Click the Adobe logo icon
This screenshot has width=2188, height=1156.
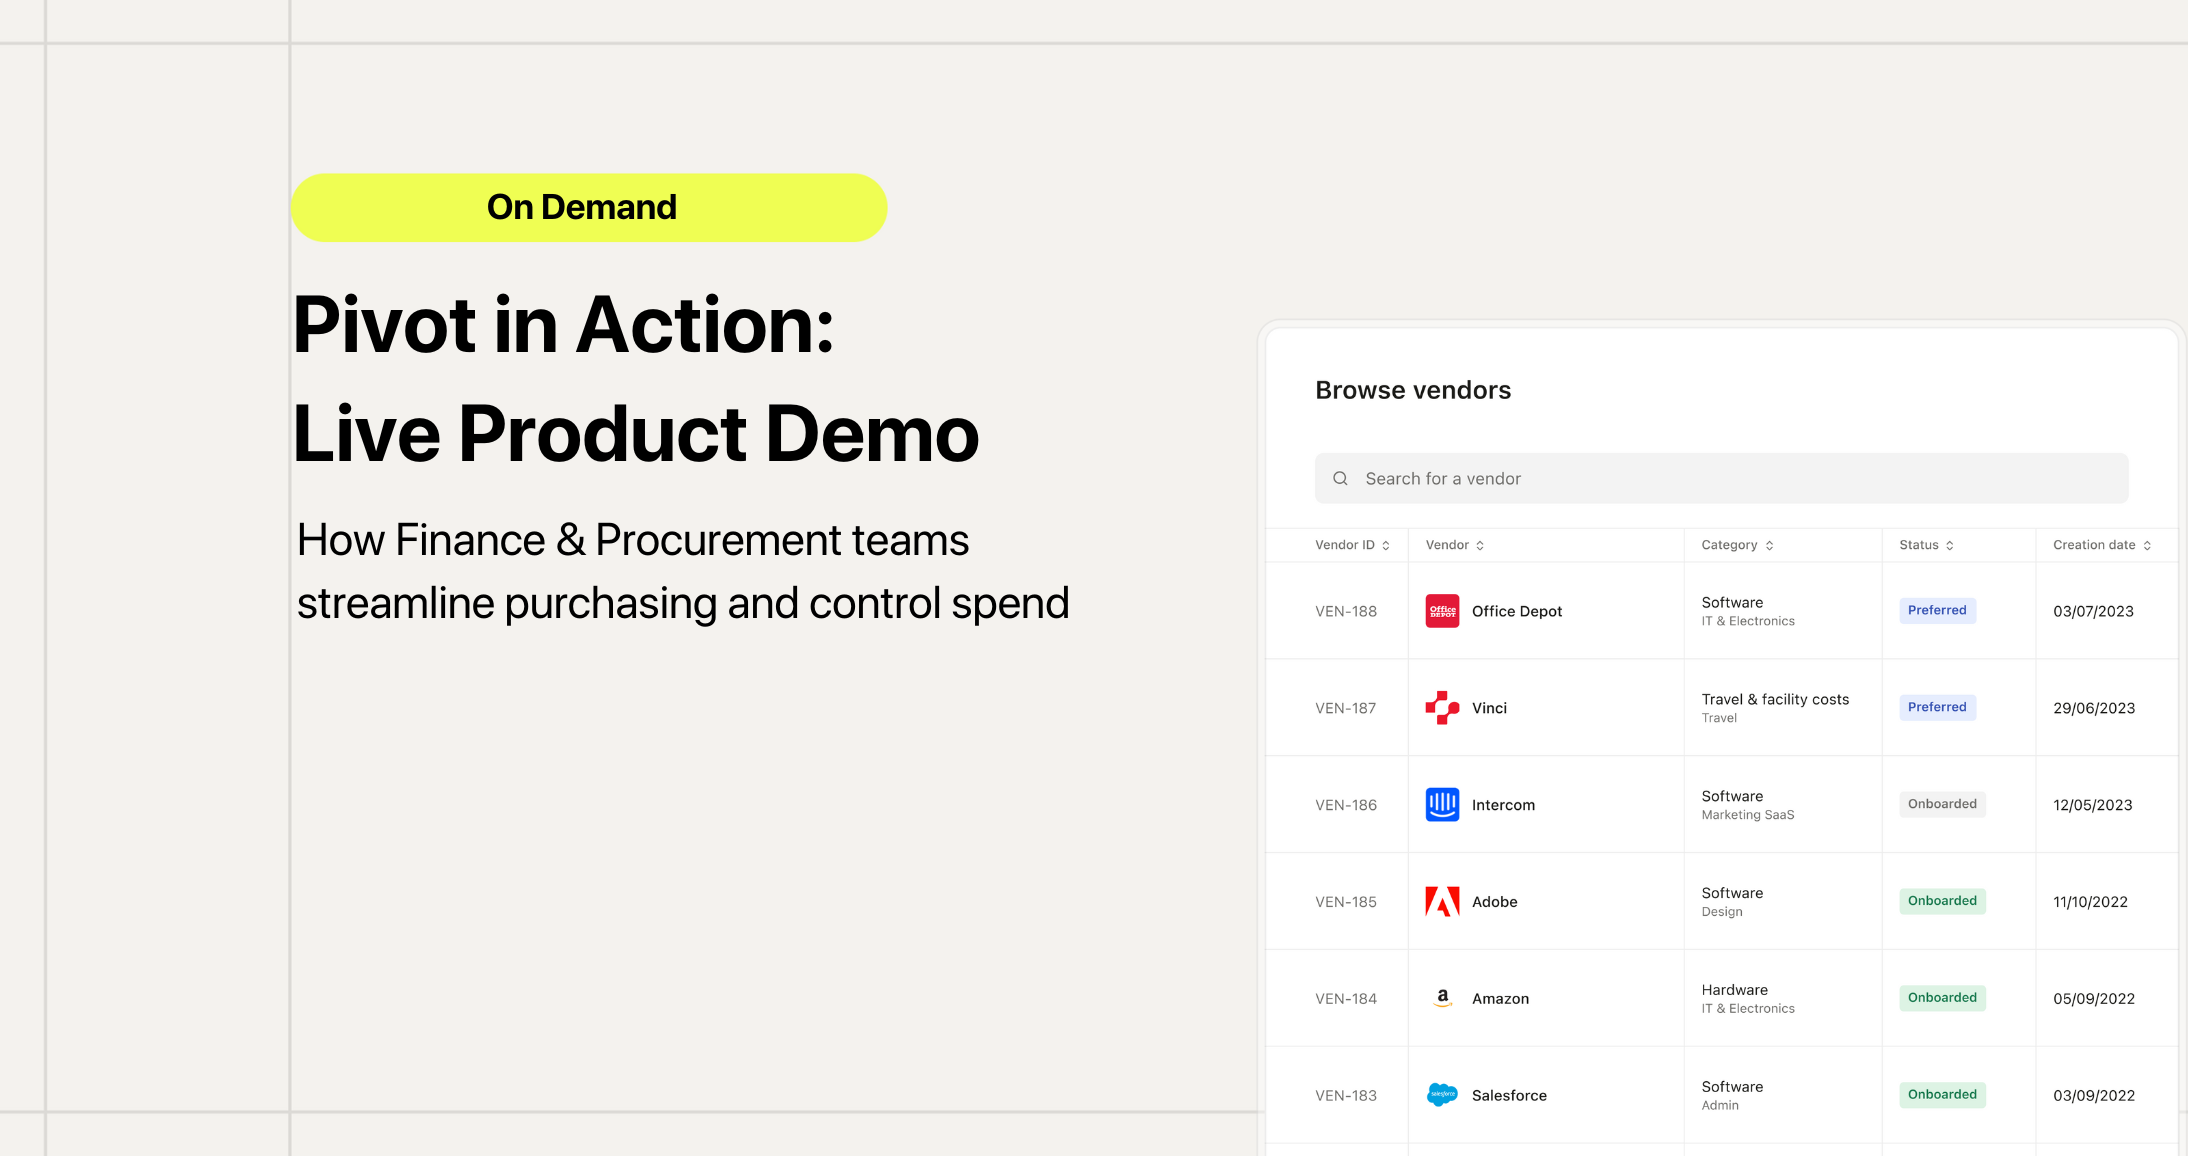[1441, 902]
